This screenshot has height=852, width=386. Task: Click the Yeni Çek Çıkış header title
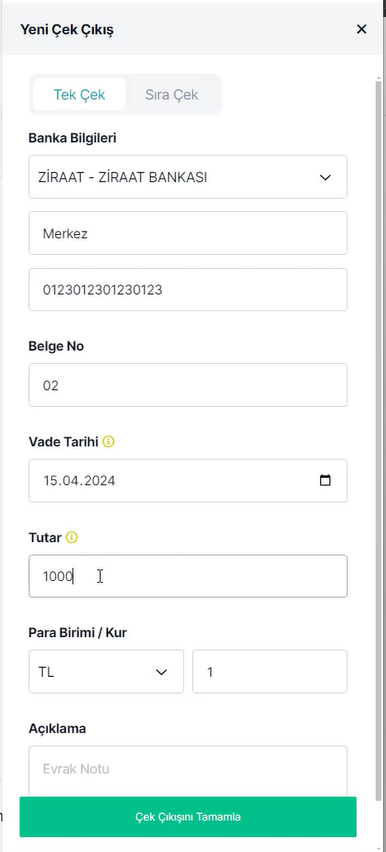tap(67, 29)
